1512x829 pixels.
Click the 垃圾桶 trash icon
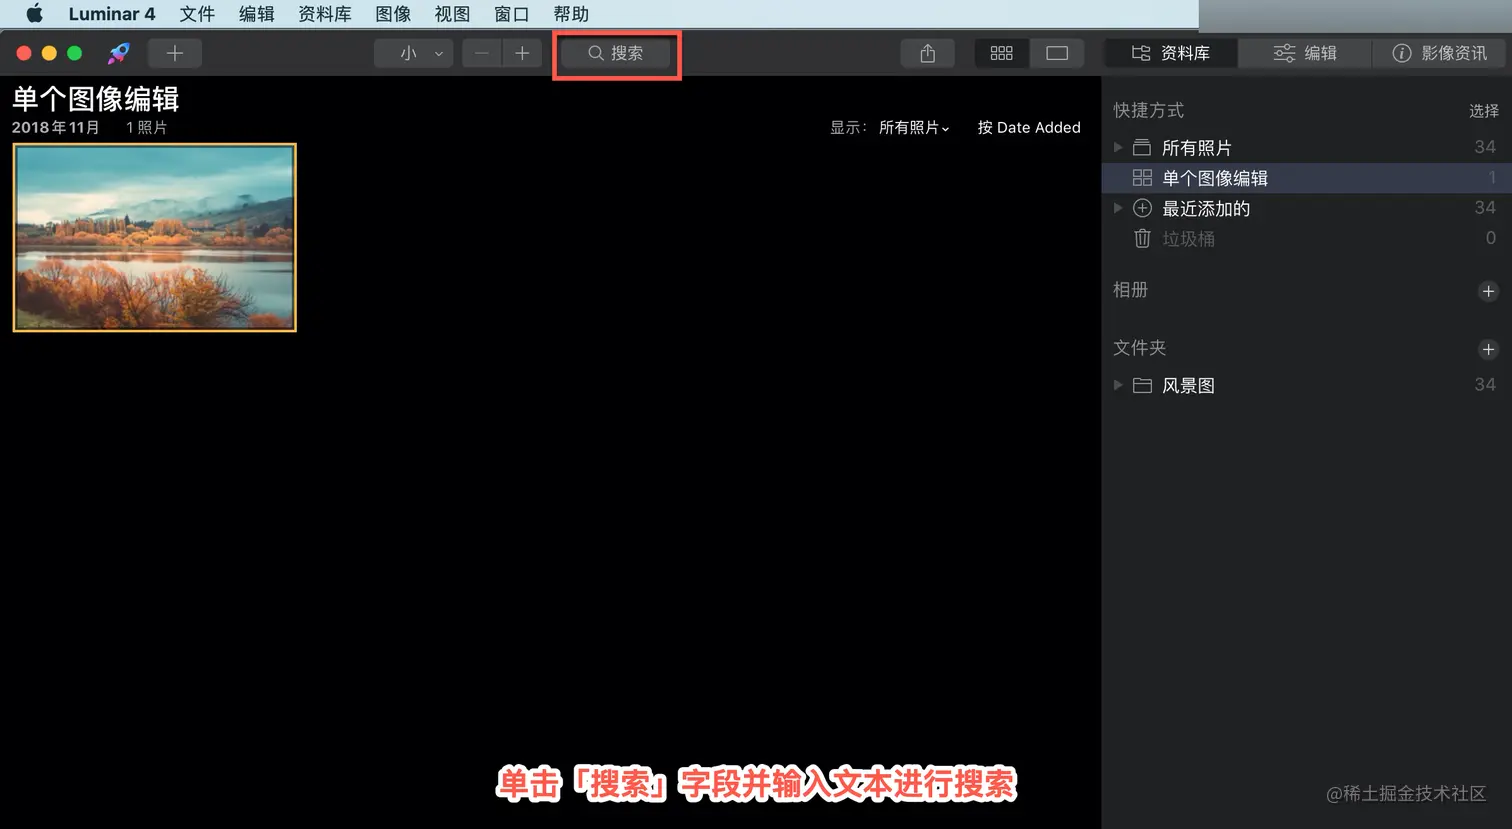click(1142, 238)
